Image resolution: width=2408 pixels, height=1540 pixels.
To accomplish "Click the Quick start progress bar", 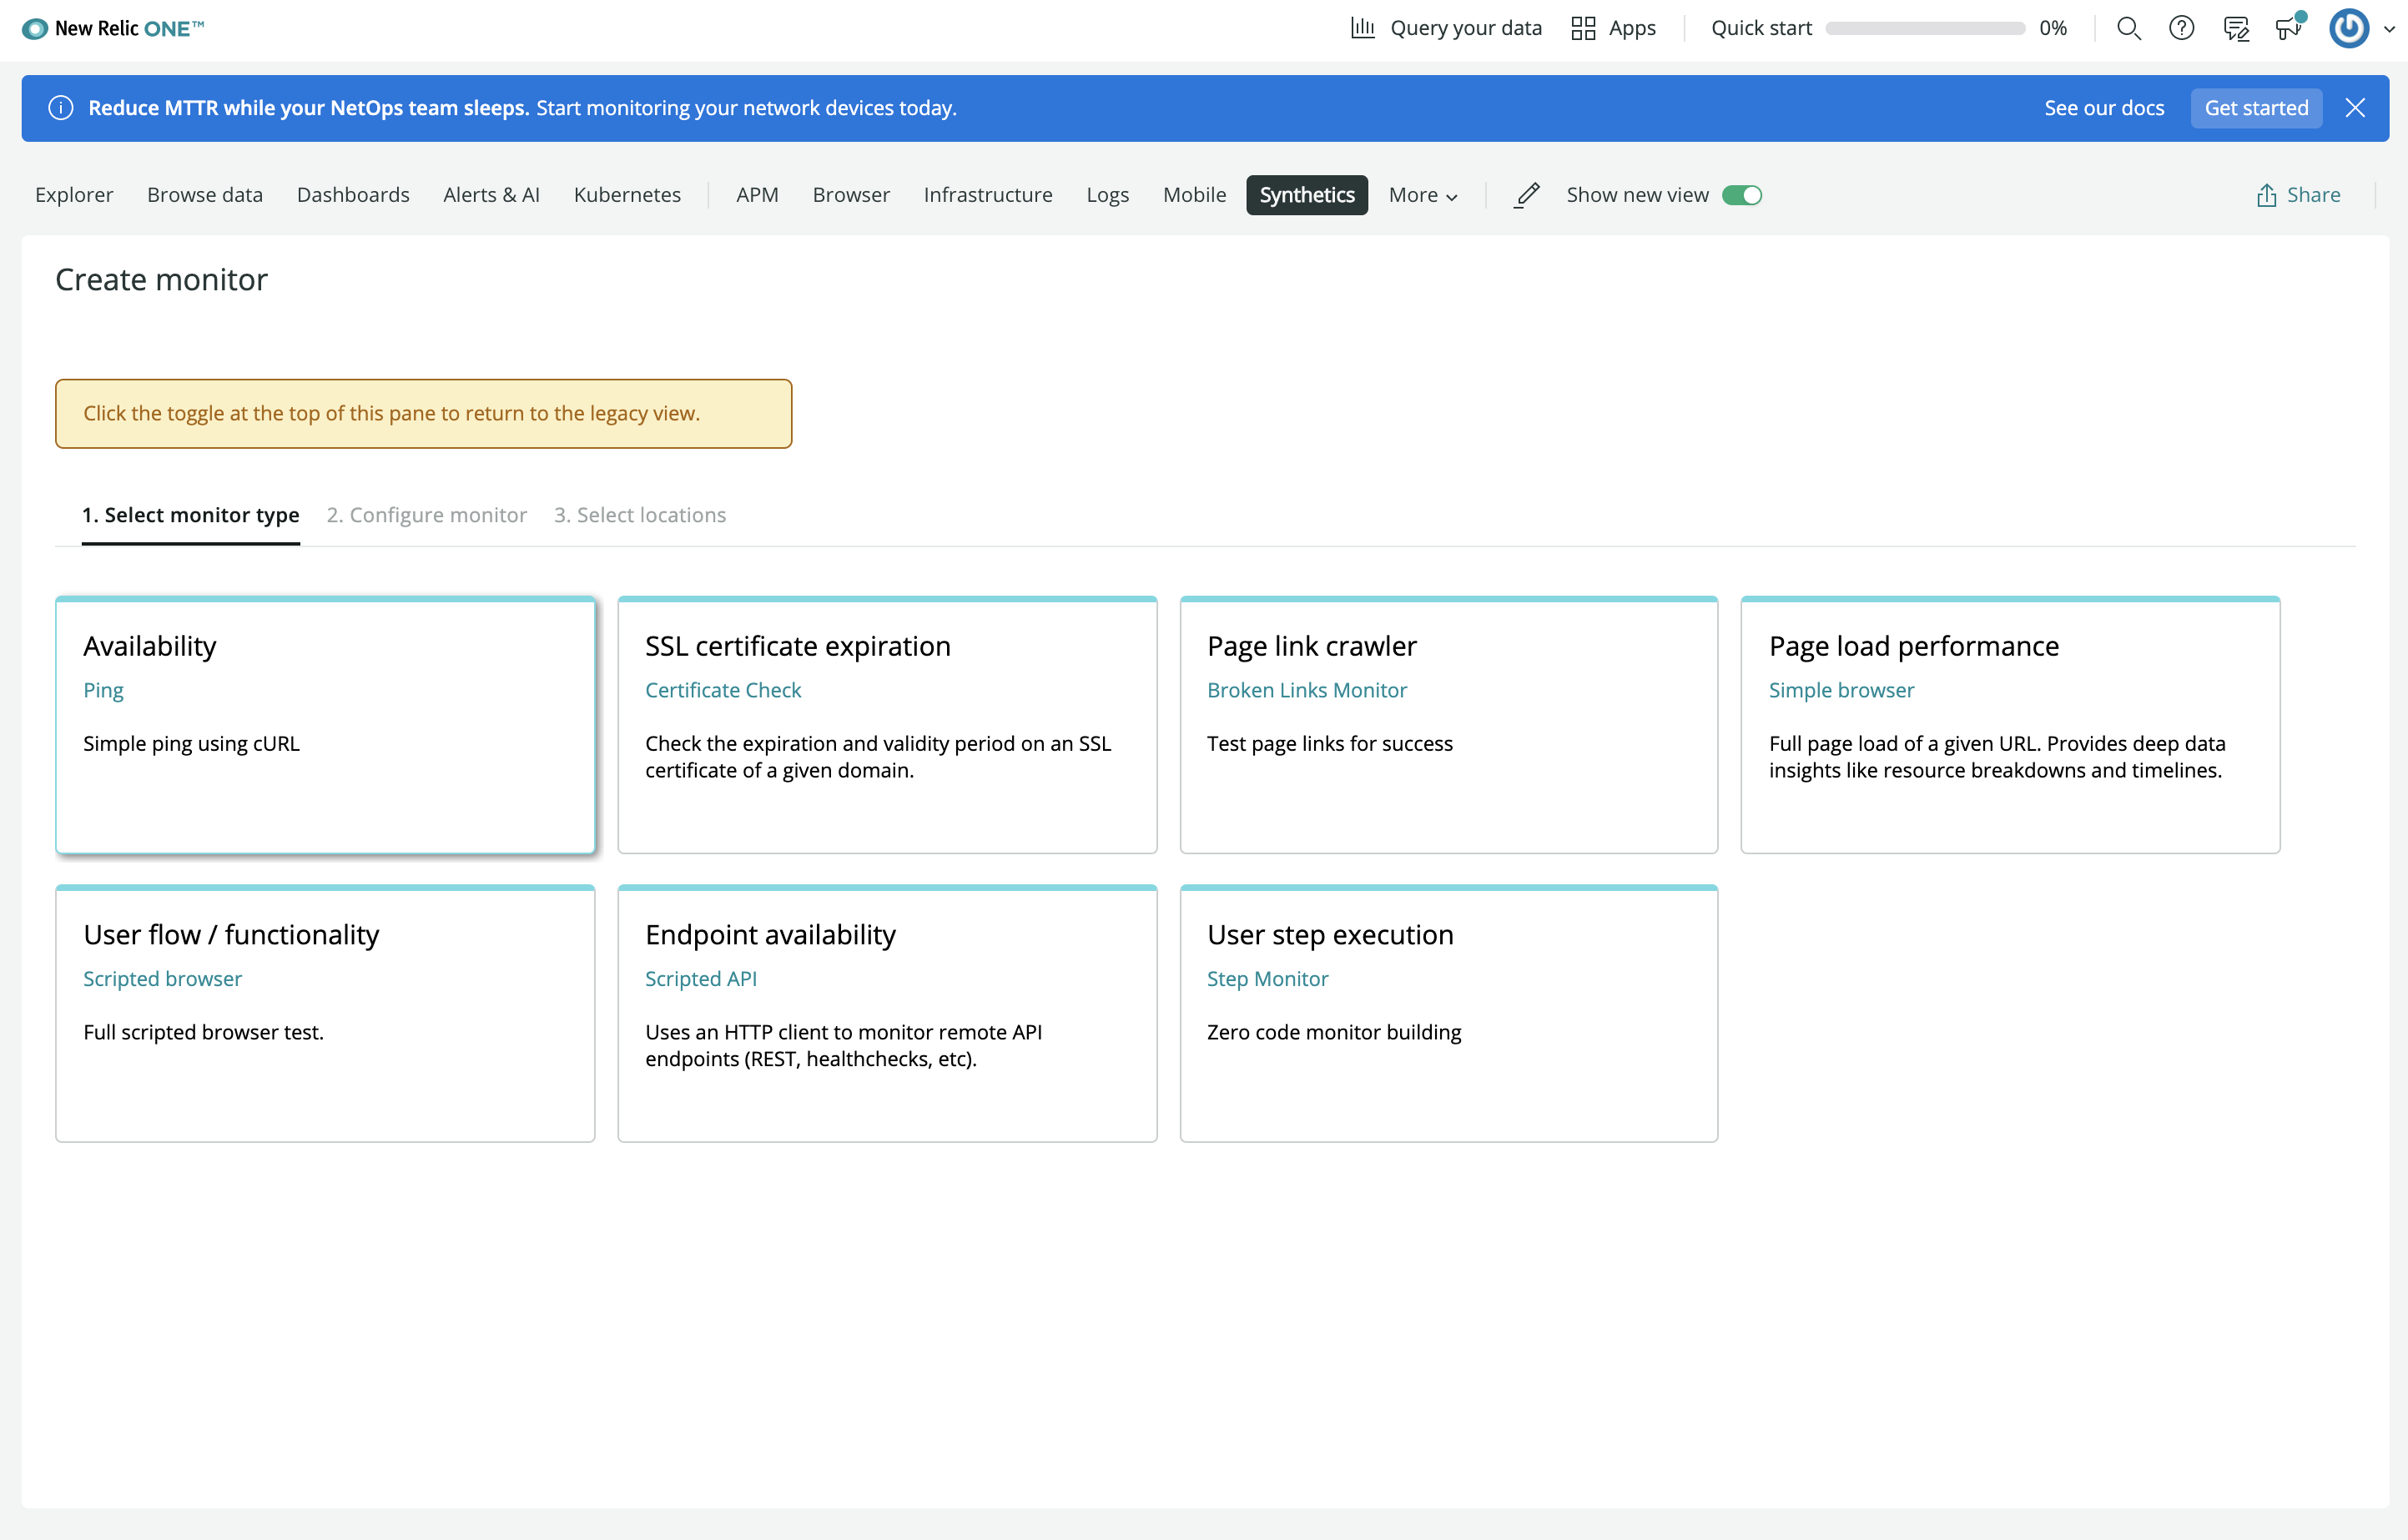I will [x=1925, y=28].
